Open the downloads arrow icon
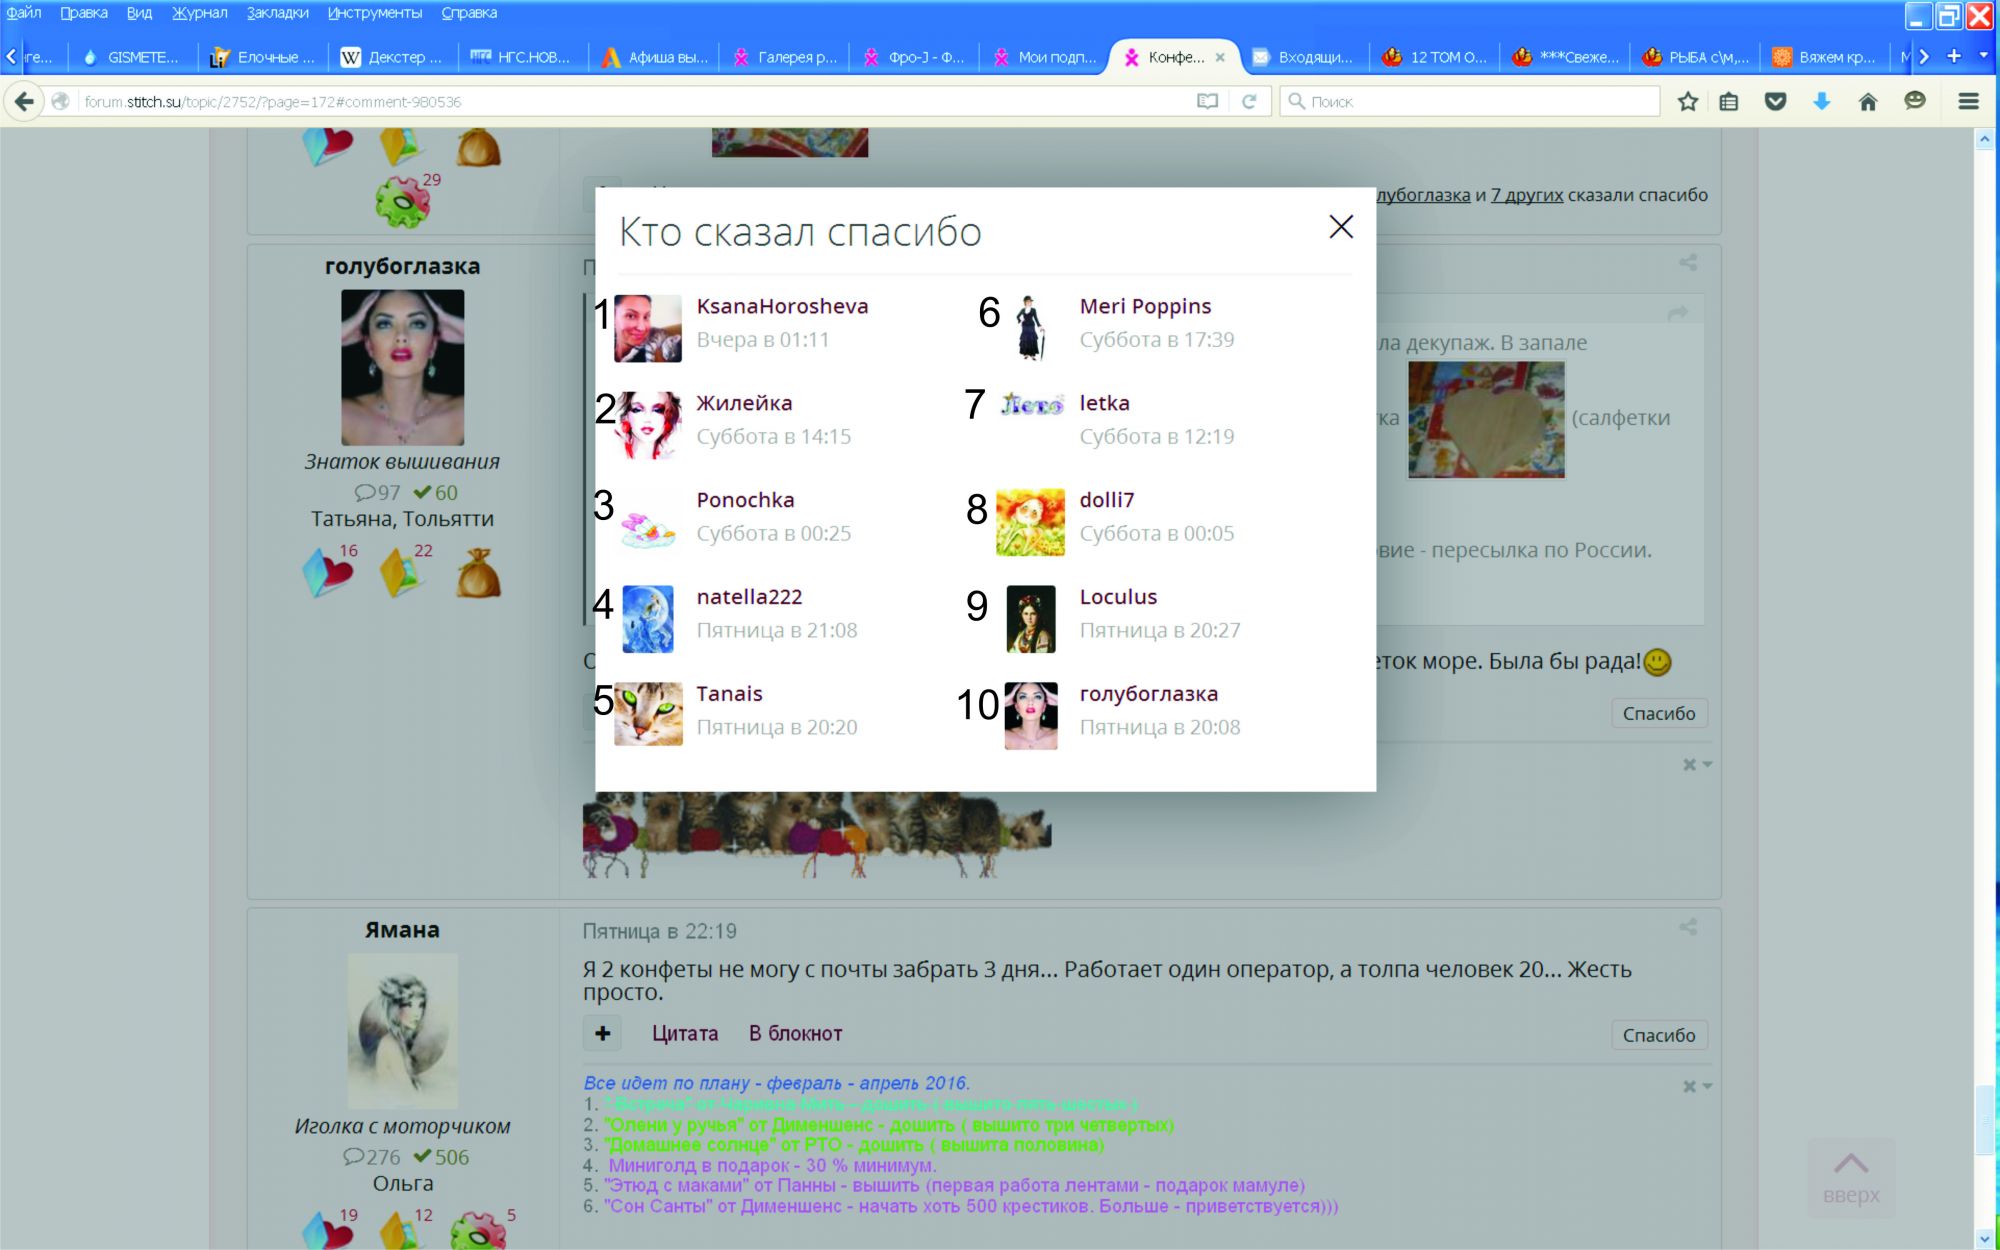2000x1250 pixels. pyautogui.click(x=1821, y=101)
